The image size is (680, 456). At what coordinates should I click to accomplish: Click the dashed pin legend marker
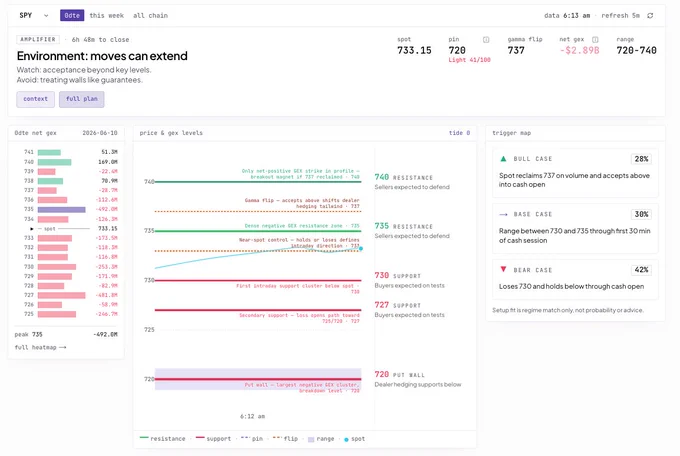[245, 438]
